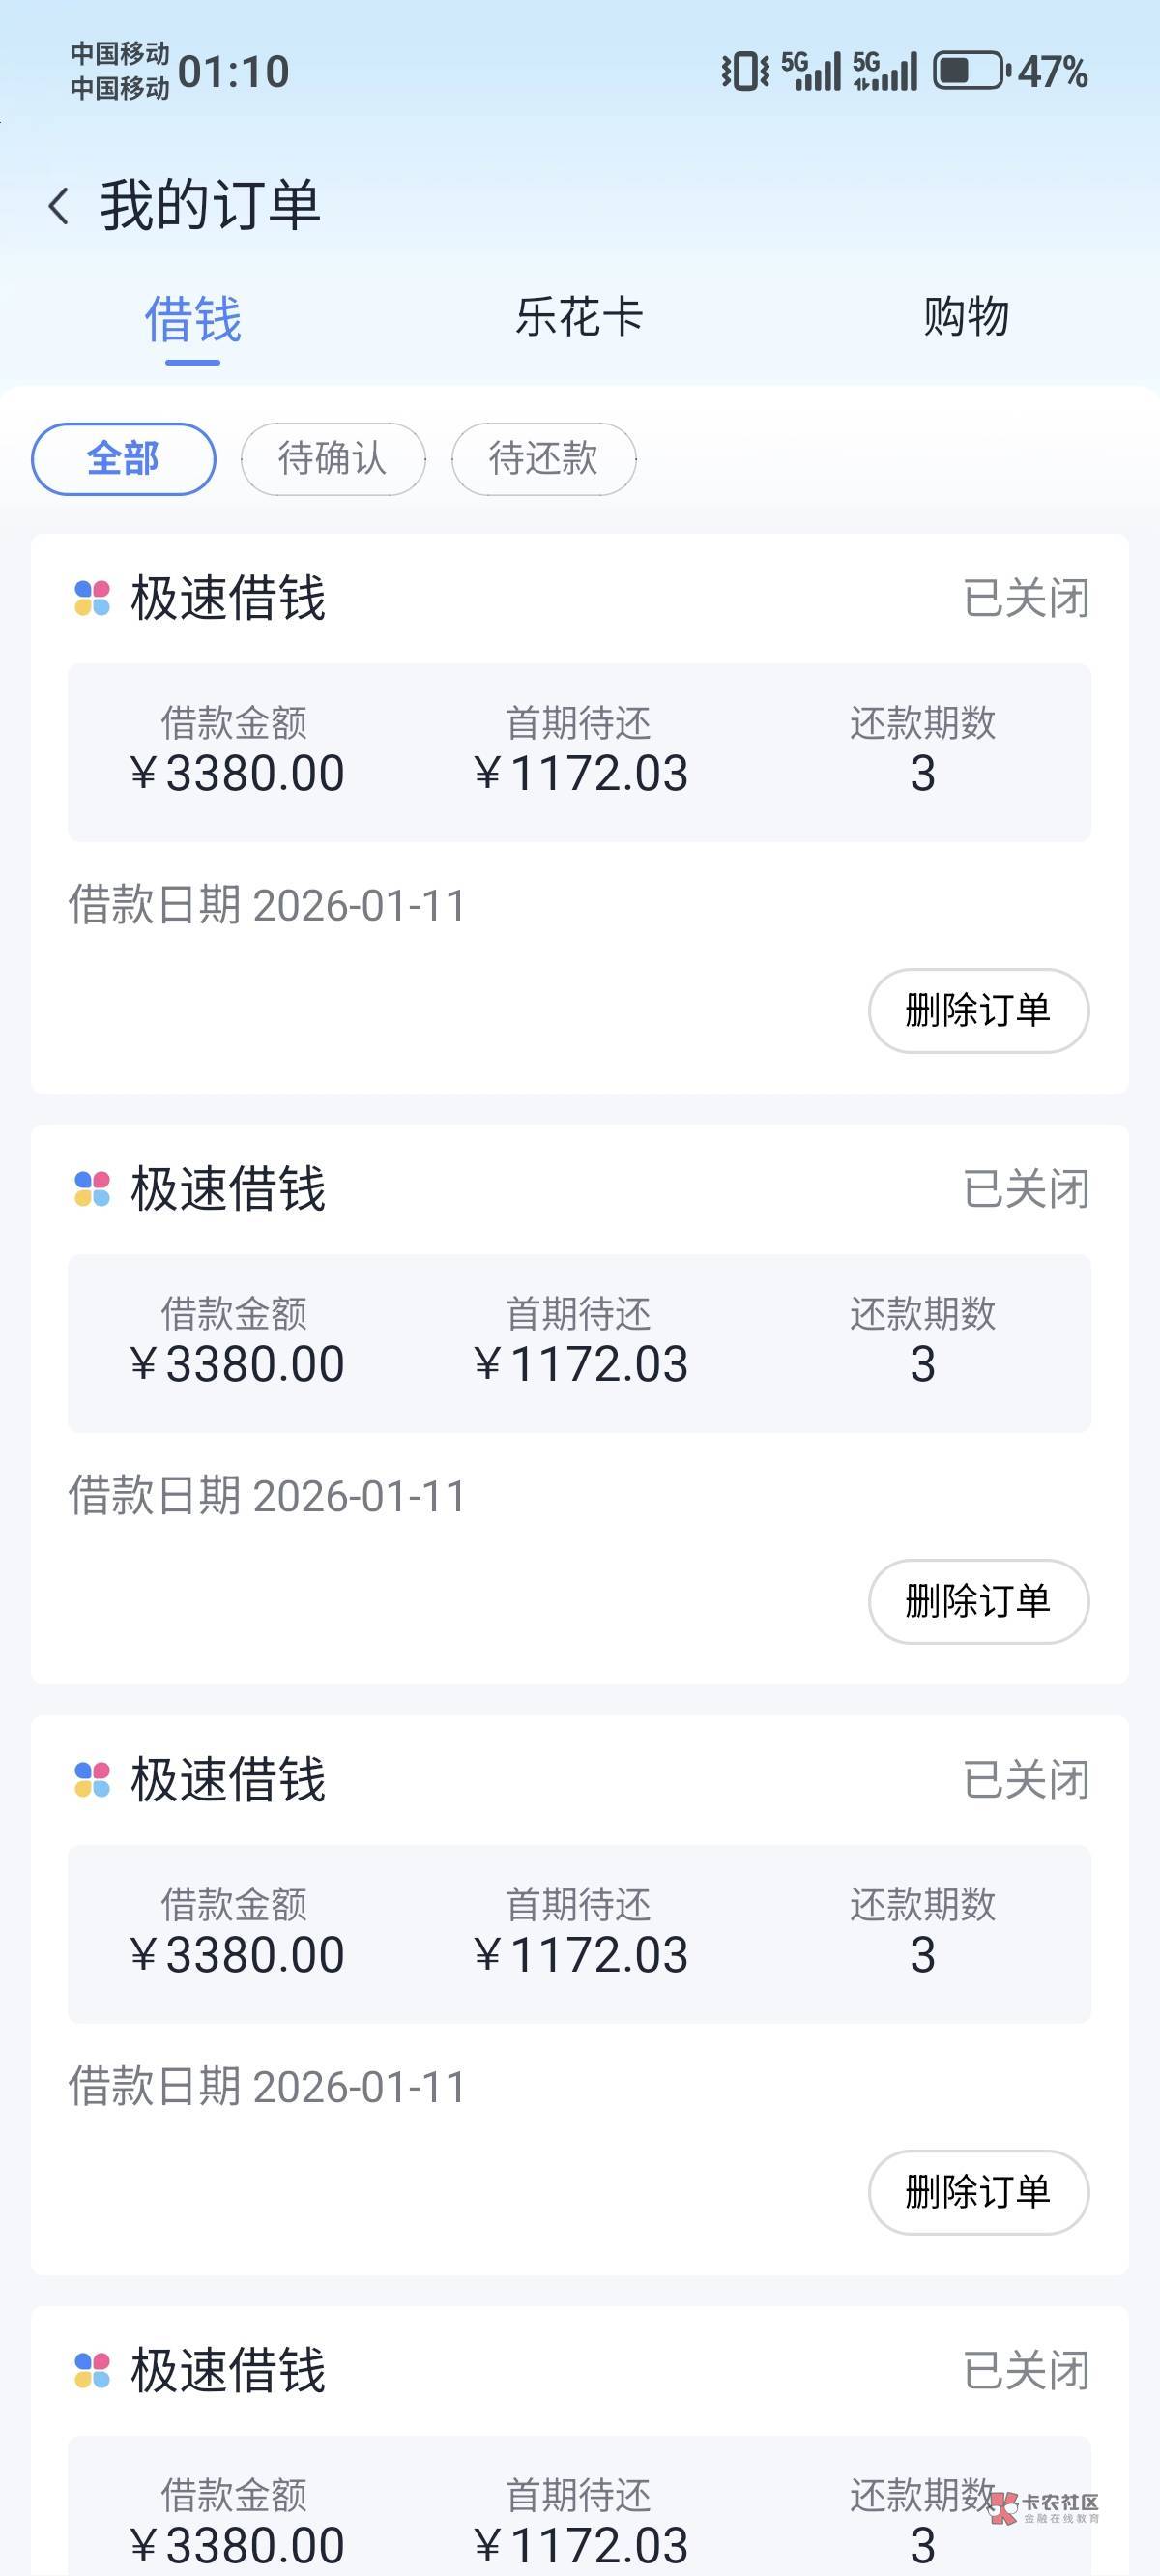Tap the second 极速借钱 colorful logo icon
Image resolution: width=1160 pixels, height=2576 pixels.
(92, 1189)
